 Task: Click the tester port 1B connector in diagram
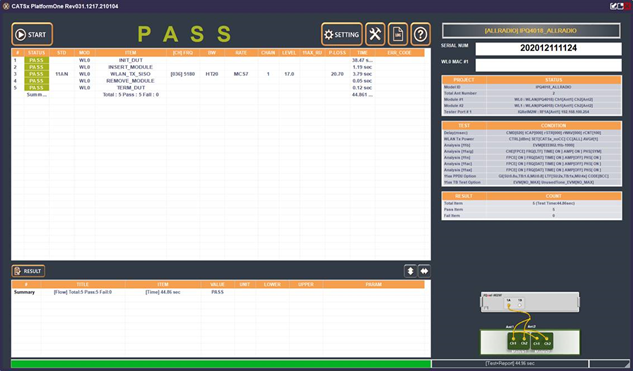coord(520,304)
